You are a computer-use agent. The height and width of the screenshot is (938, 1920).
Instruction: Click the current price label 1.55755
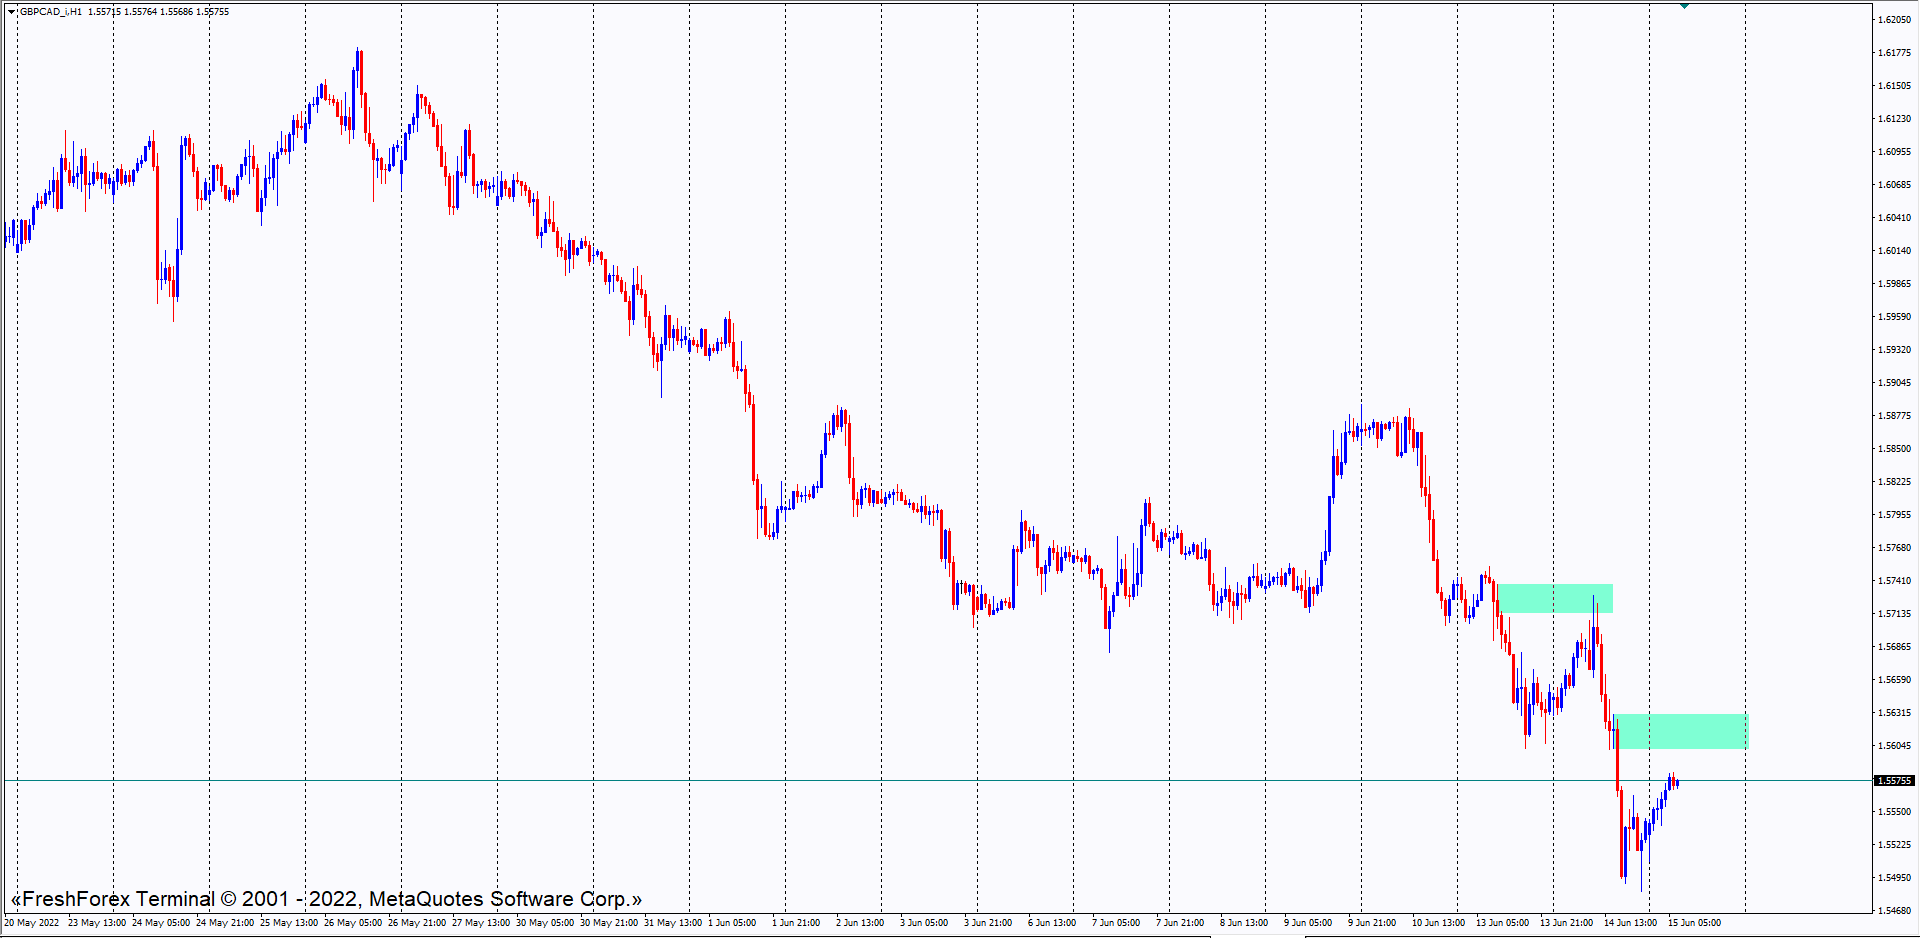(1894, 780)
